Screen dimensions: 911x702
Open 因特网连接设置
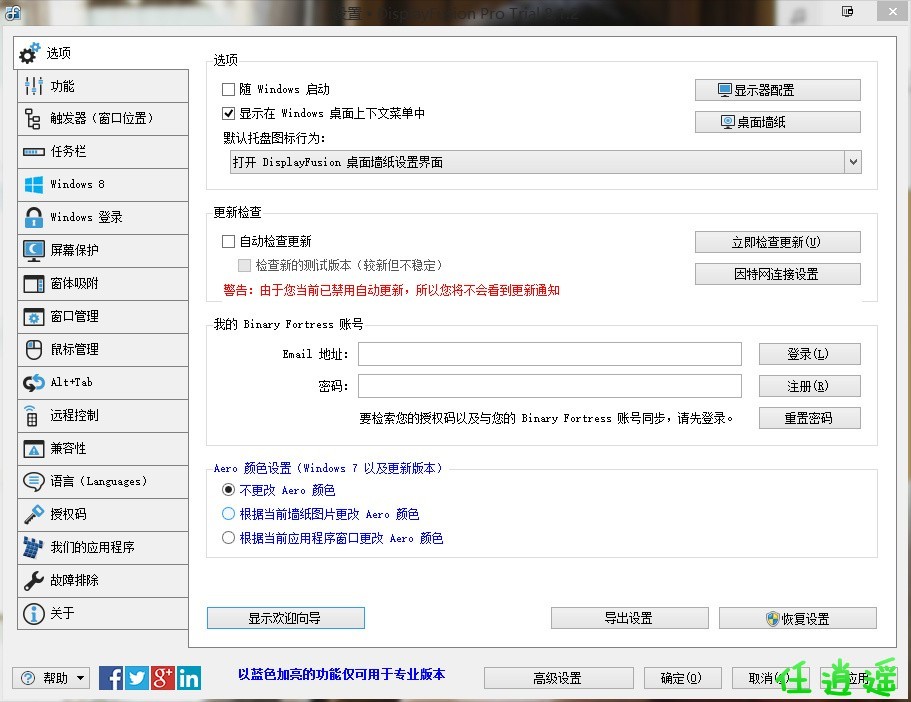click(x=778, y=274)
